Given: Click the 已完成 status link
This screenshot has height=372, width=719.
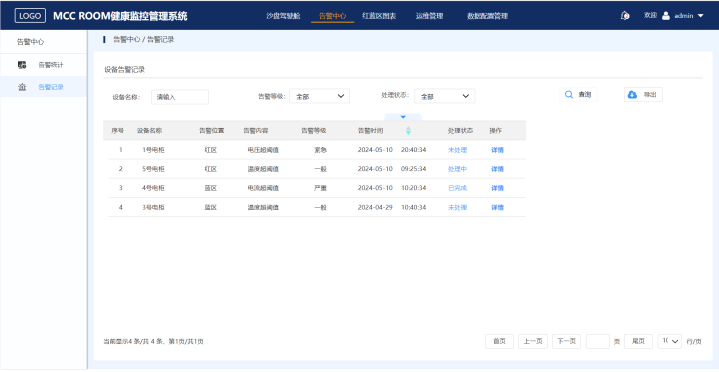Looking at the screenshot, I should 457,188.
